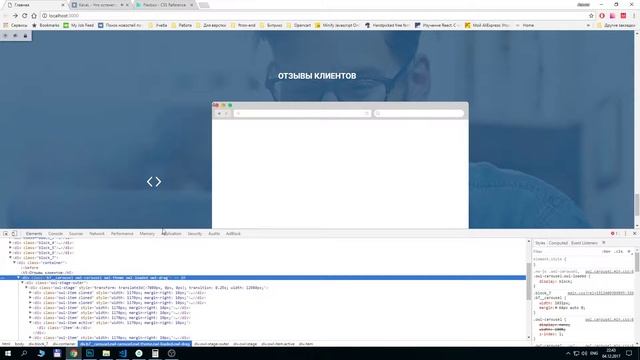Image resolution: width=640 pixels, height=360 pixels.
Task: Add a new style rule plus button
Action: coord(629,251)
